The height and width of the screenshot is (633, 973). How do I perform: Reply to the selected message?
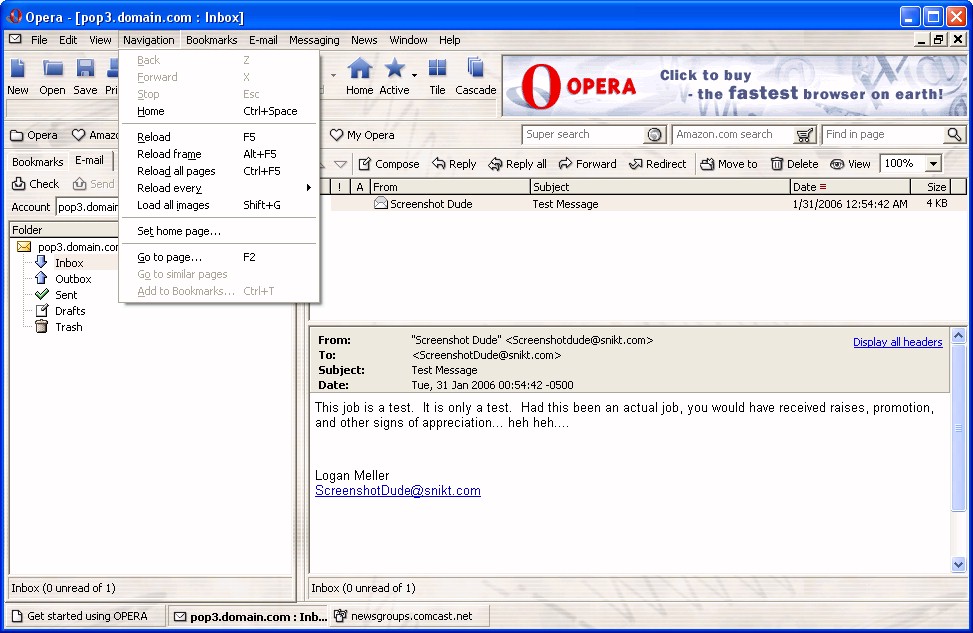click(x=454, y=164)
